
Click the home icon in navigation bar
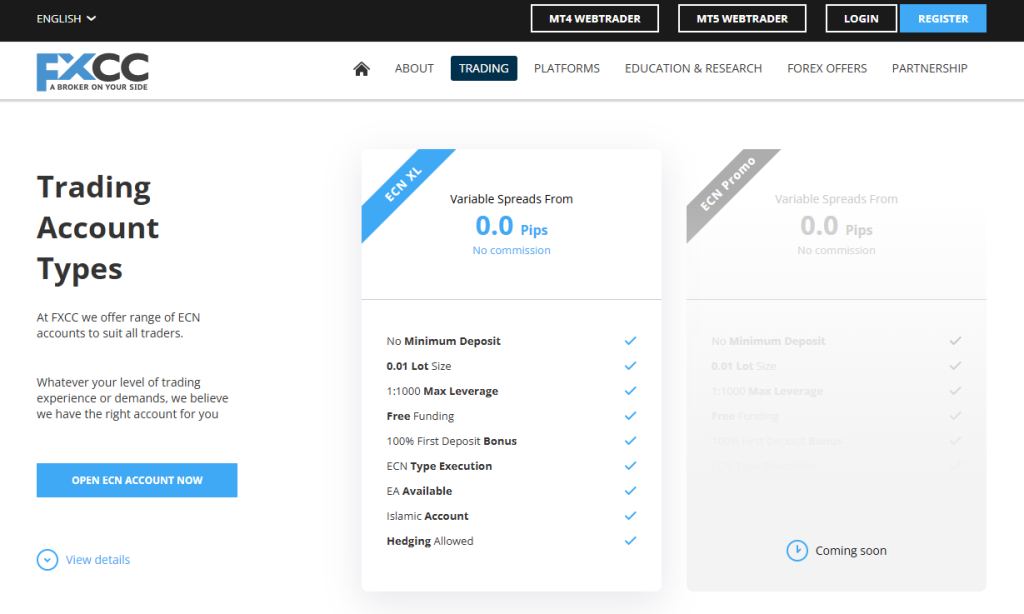(x=361, y=68)
